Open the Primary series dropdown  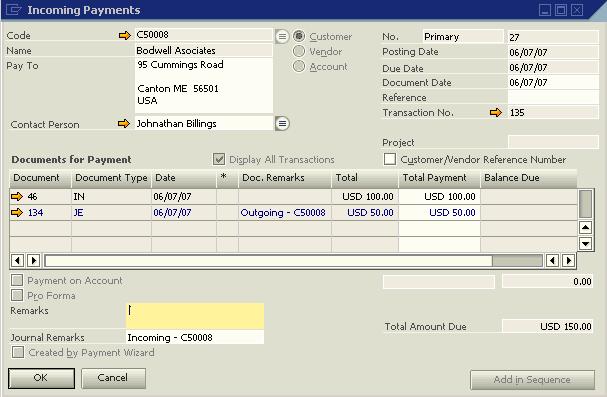[463, 37]
